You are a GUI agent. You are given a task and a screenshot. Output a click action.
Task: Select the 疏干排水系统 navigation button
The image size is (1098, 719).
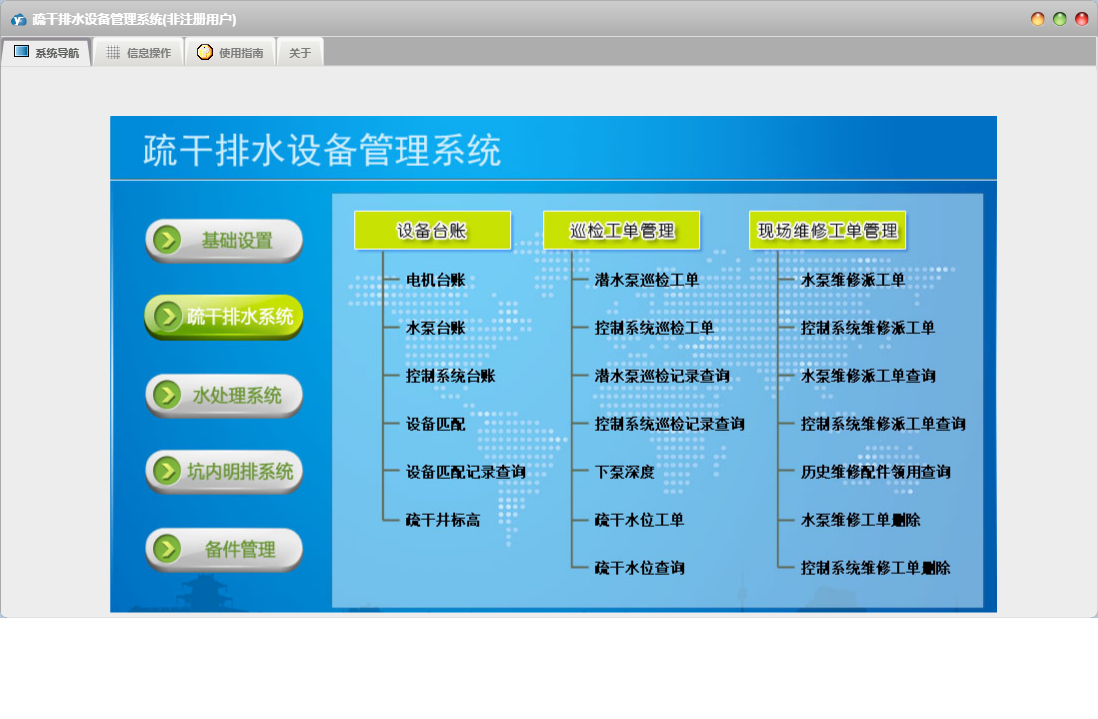coord(224,316)
